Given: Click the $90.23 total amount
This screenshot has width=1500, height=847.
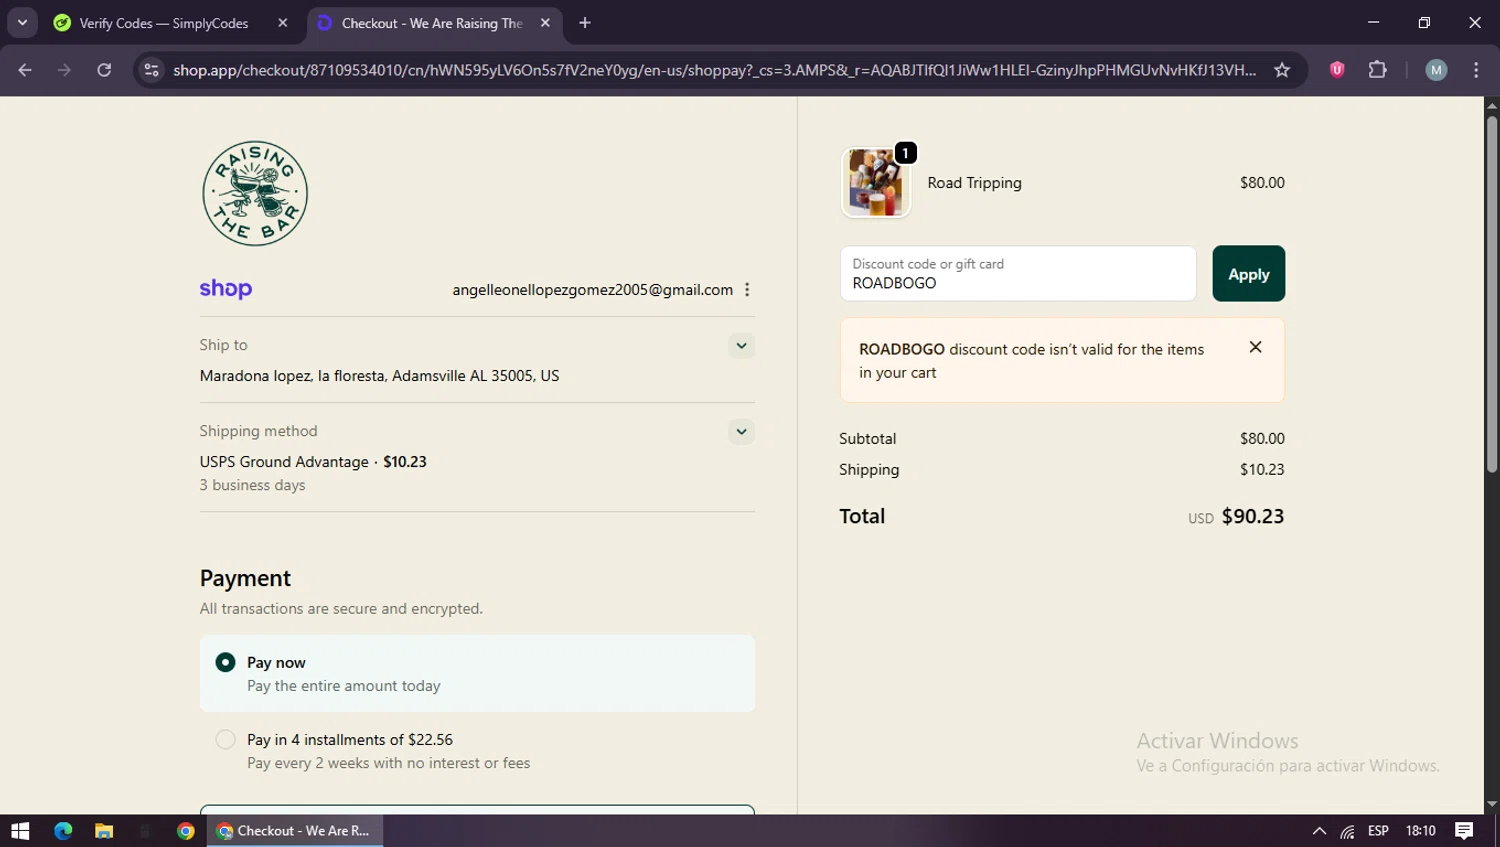Looking at the screenshot, I should 1253,516.
